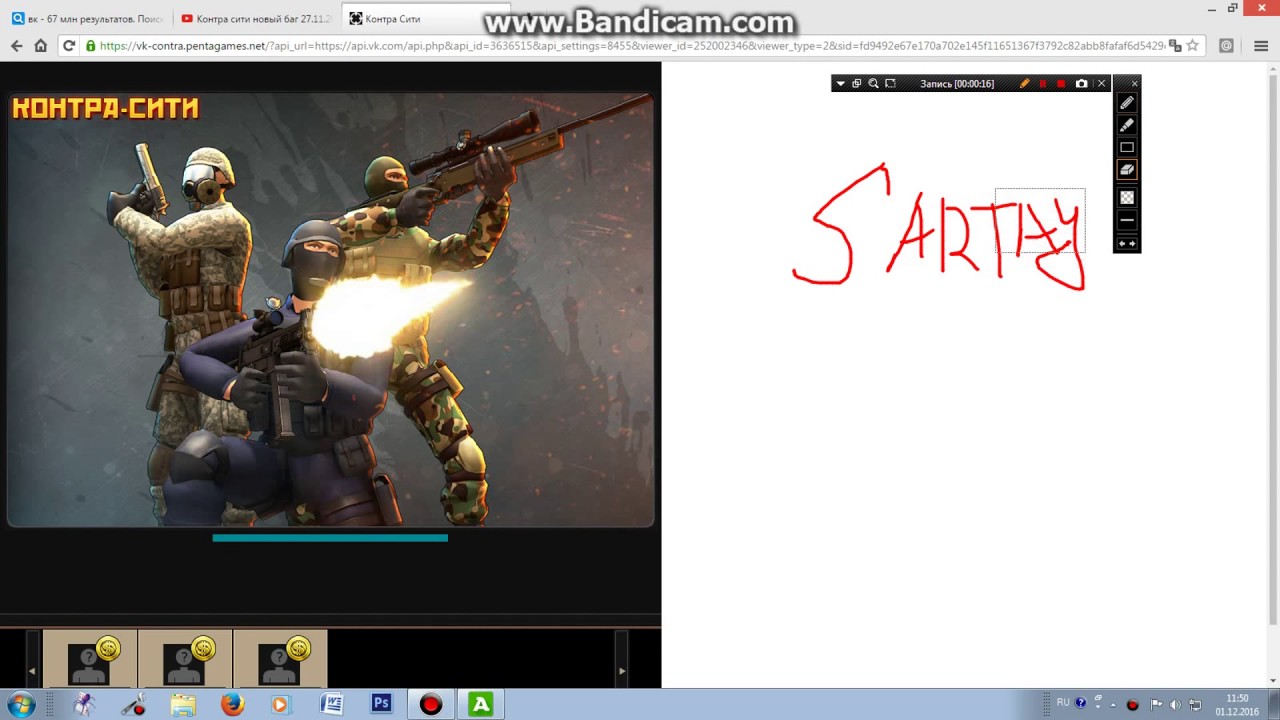Open the joystick recorder app in taskbar

[x=134, y=704]
